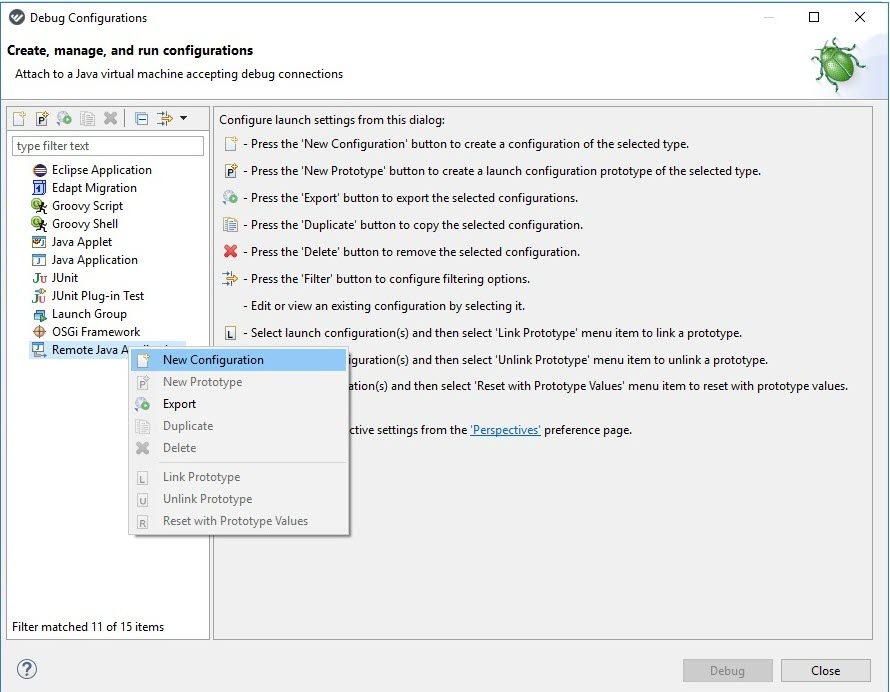Click the OSGi Framework icon
Screen dimensions: 890x692
[40, 332]
